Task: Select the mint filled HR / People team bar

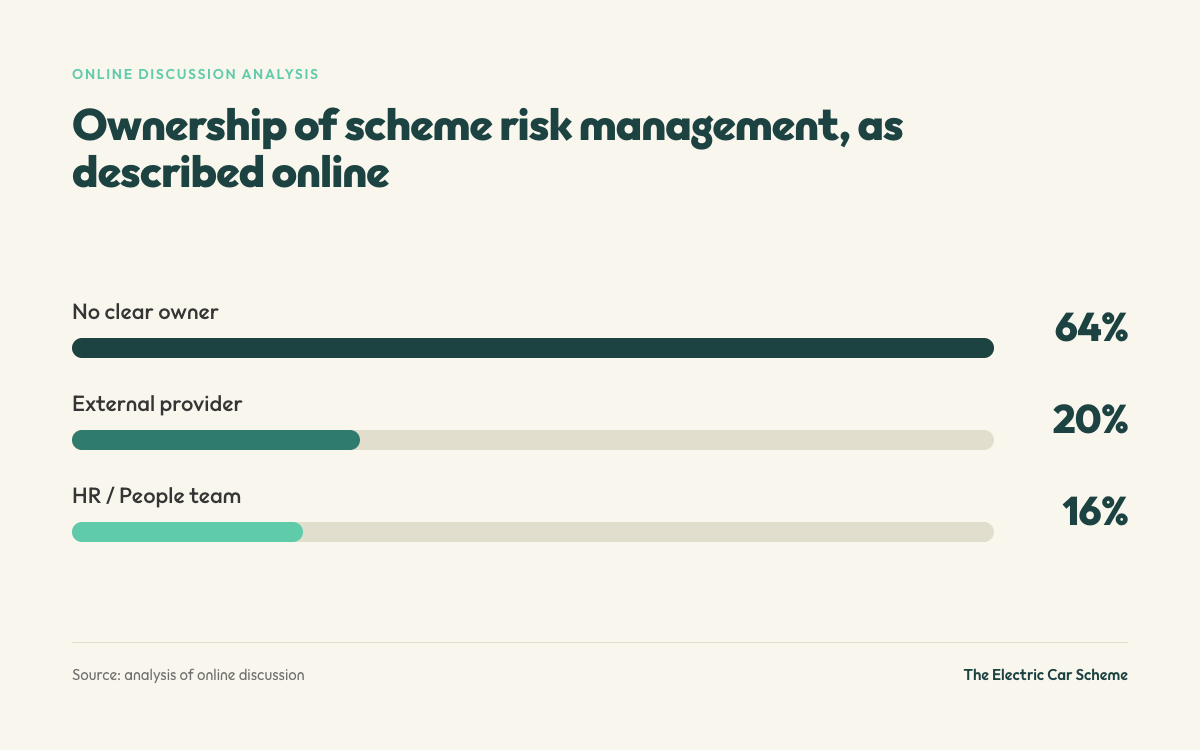Action: [x=187, y=532]
